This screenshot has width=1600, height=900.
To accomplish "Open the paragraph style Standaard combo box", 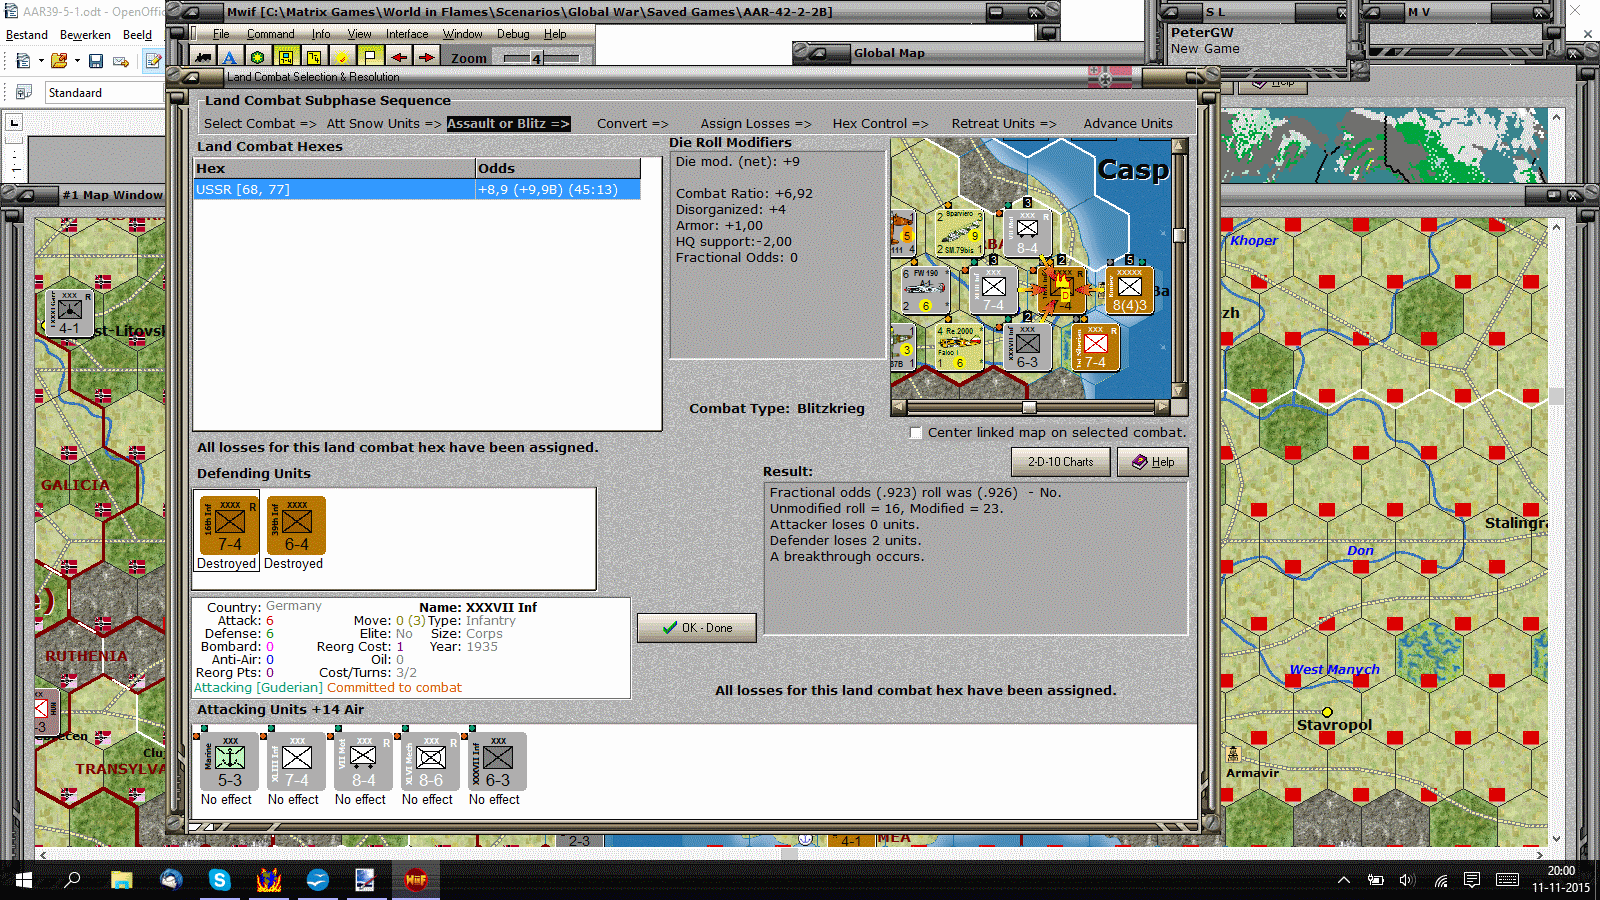I will click(x=104, y=93).
